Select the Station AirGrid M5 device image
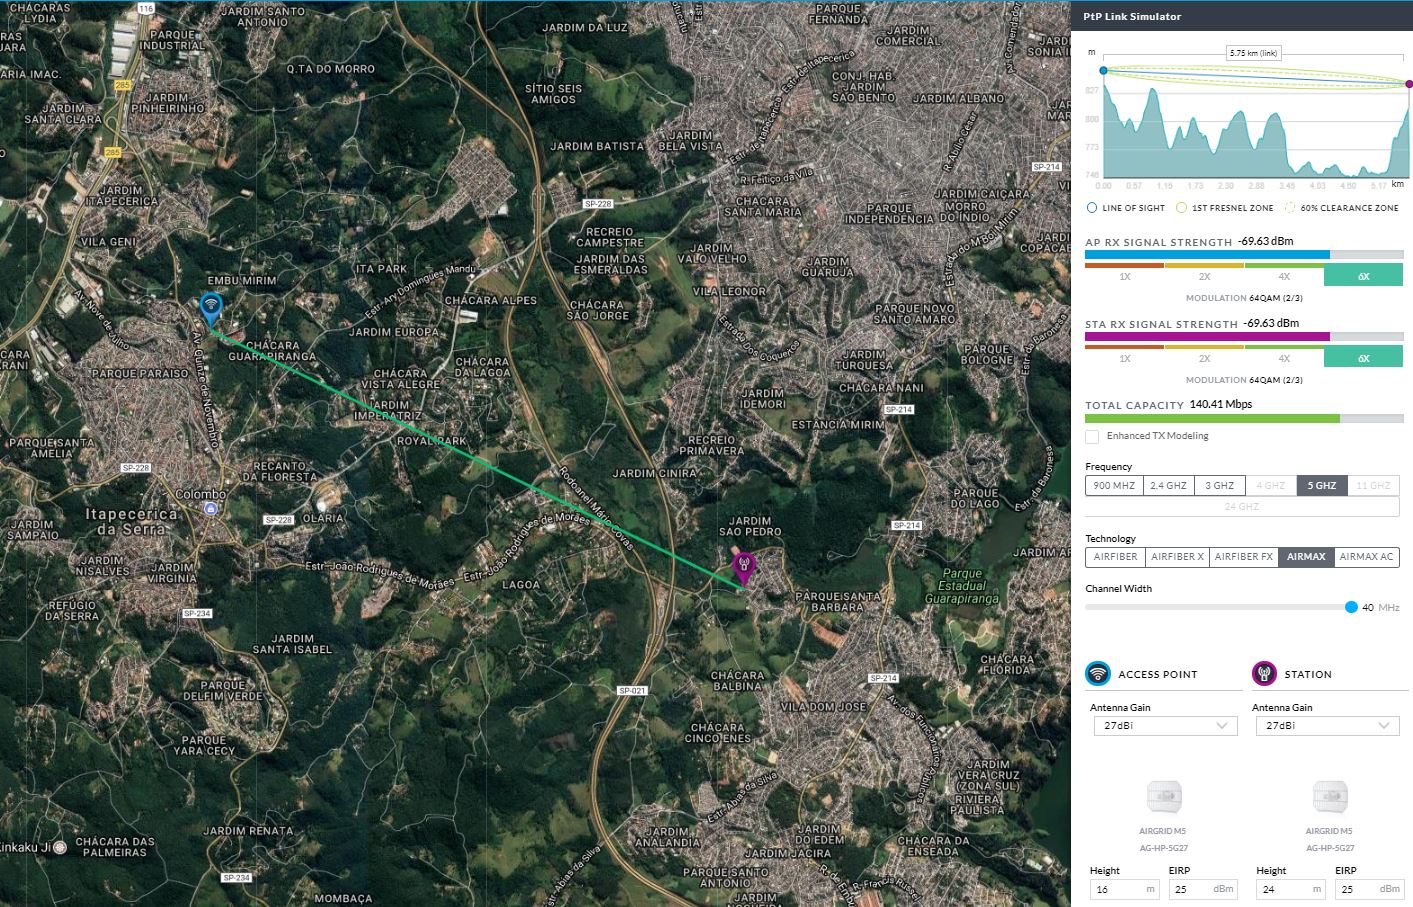The height and width of the screenshot is (907, 1413). (x=1329, y=799)
